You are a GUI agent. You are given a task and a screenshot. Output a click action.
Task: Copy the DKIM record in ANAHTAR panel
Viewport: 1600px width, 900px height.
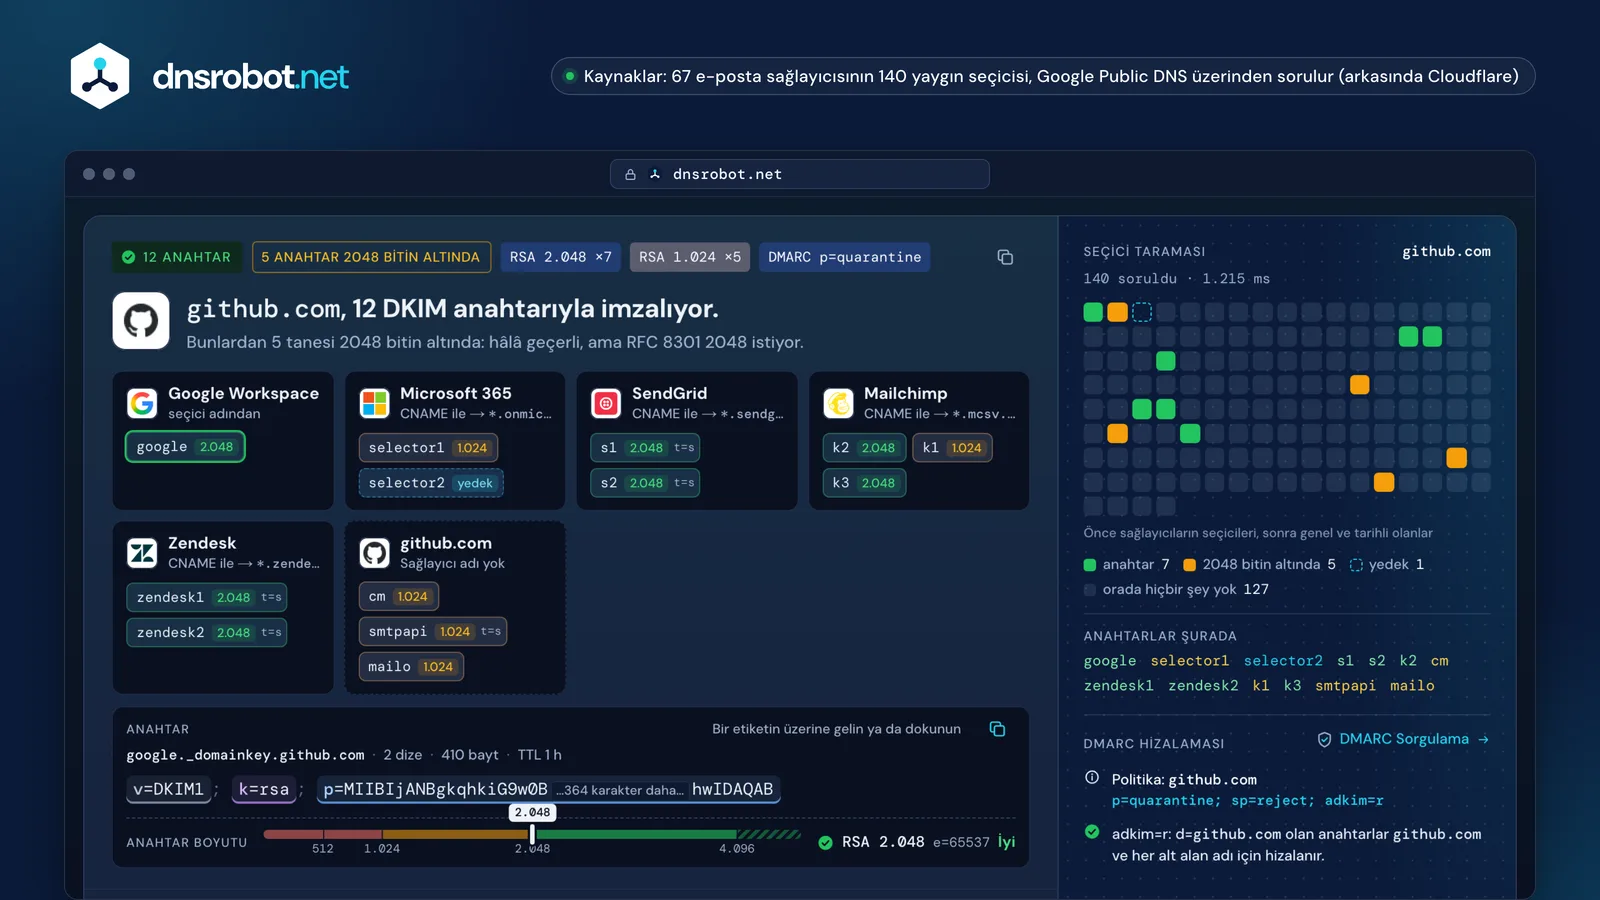(x=997, y=729)
